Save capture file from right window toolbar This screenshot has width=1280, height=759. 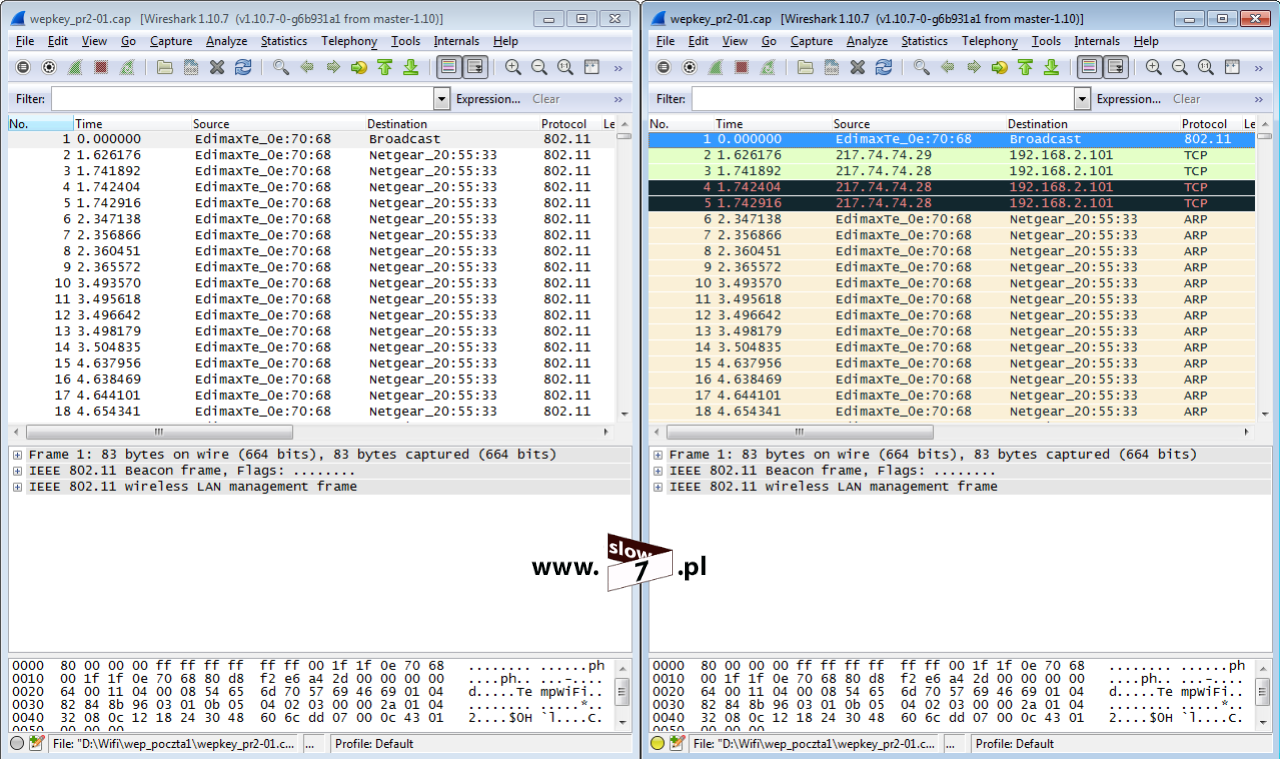pyautogui.click(x=831, y=67)
